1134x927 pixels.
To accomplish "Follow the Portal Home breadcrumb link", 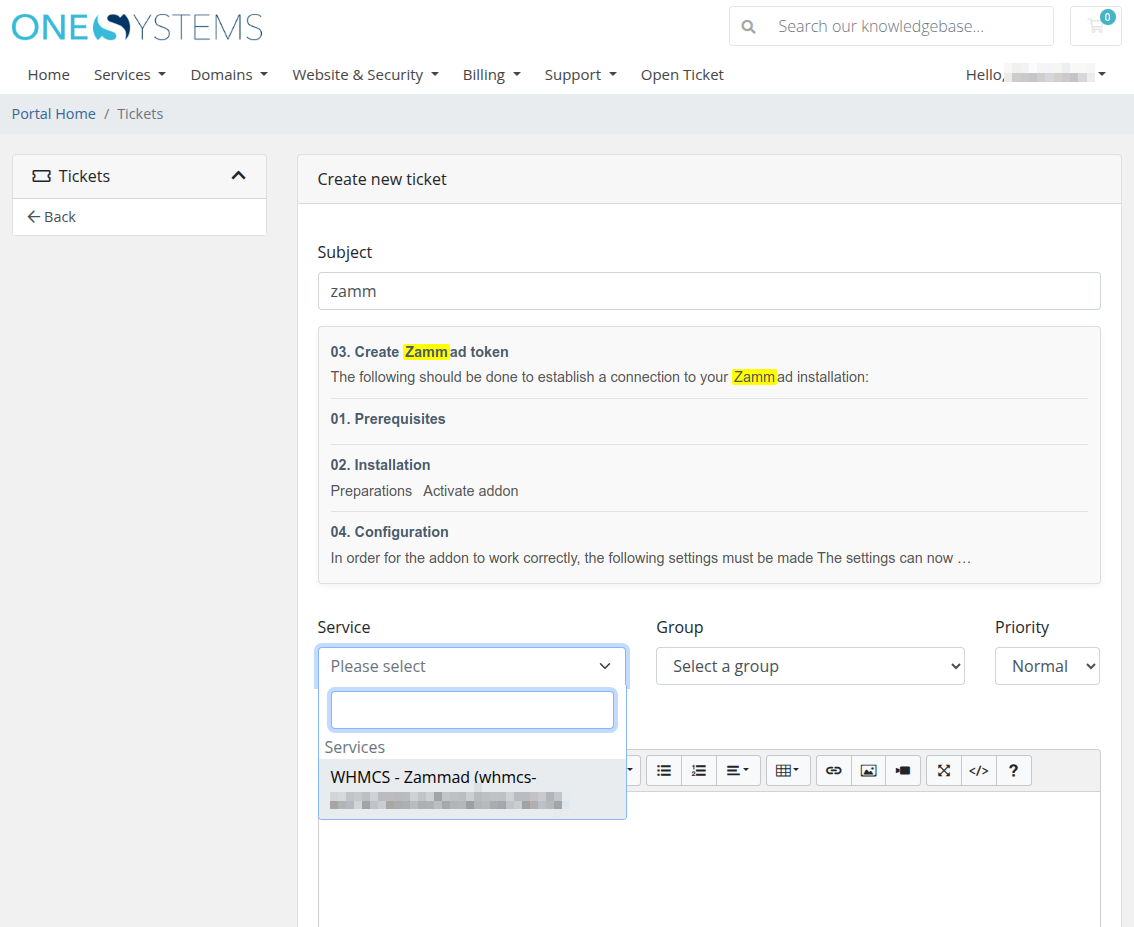I will pyautogui.click(x=54, y=114).
